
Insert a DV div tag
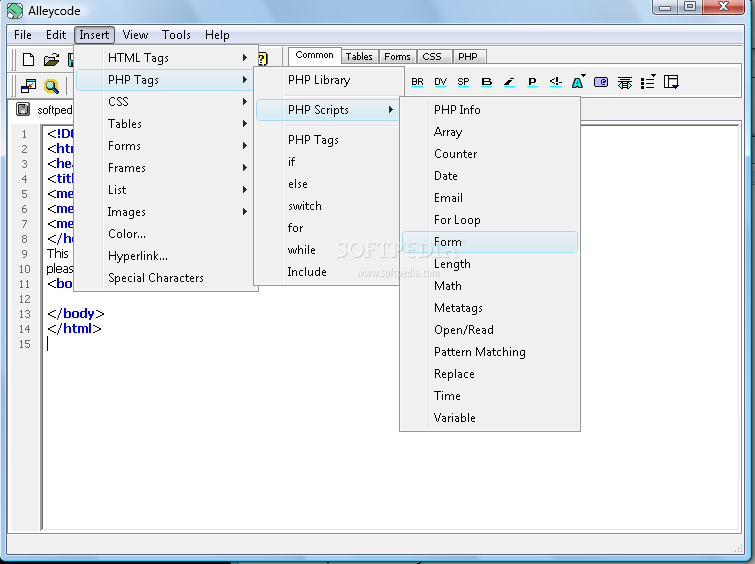440,82
